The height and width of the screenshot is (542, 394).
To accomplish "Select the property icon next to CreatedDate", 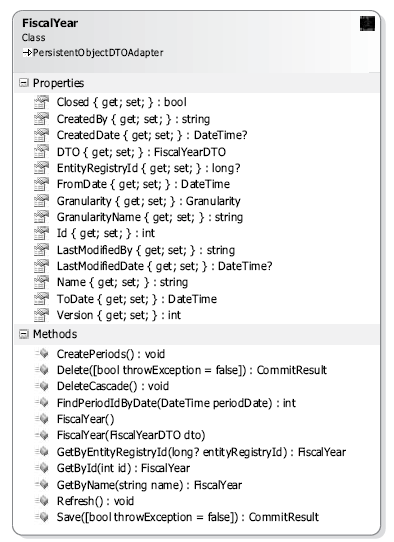I will pyautogui.click(x=41, y=135).
